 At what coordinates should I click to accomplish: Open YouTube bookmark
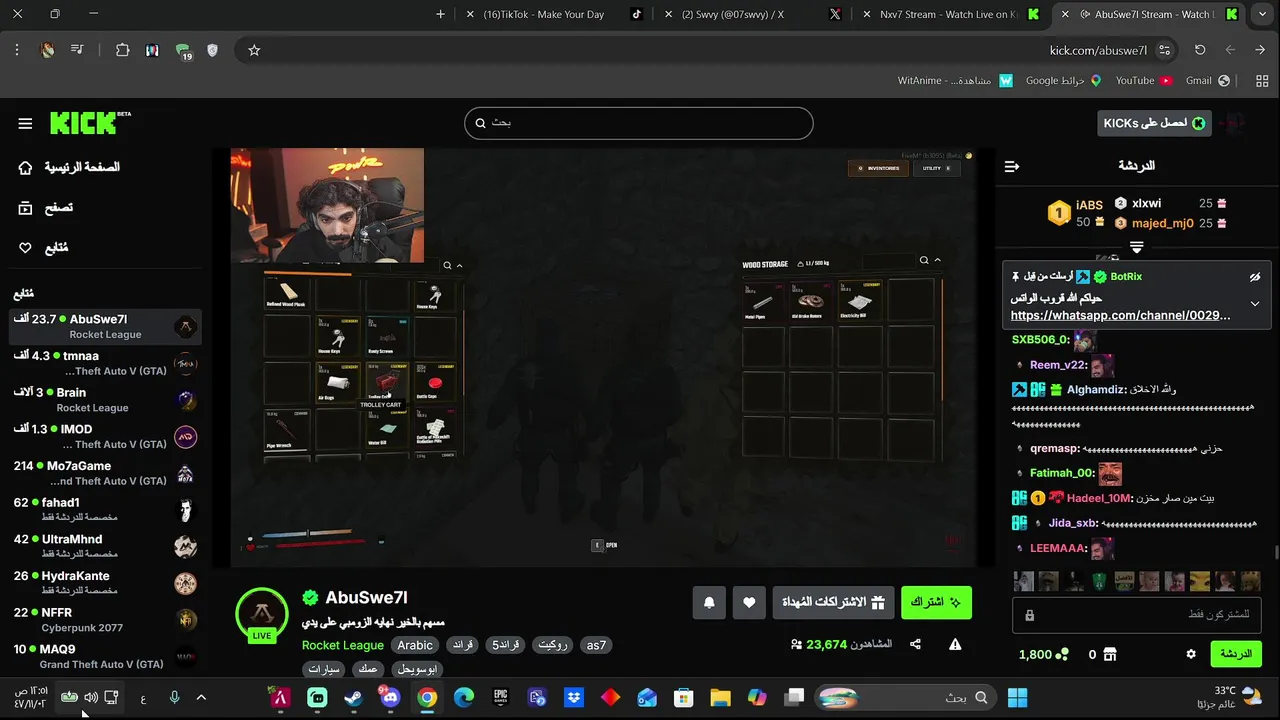coord(1143,80)
